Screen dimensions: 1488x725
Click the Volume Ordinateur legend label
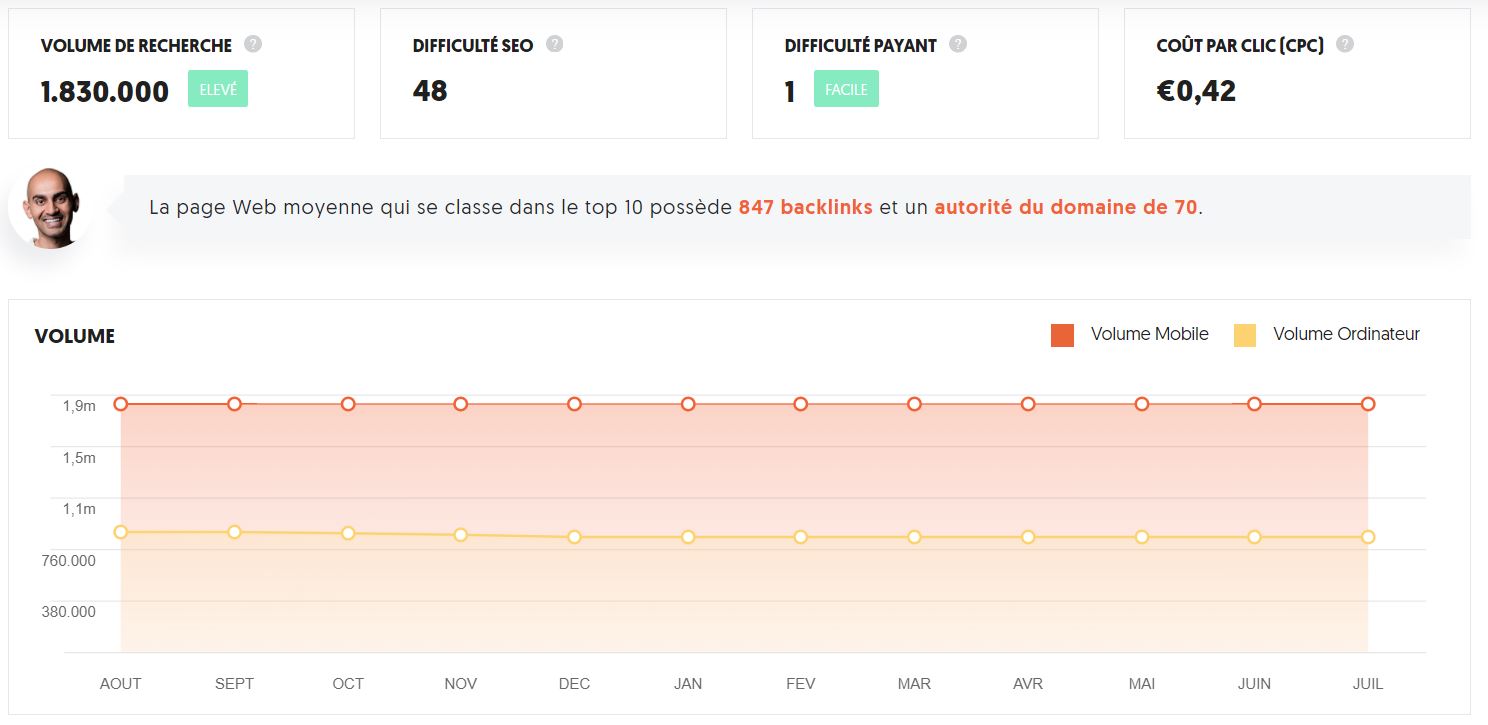click(1346, 334)
